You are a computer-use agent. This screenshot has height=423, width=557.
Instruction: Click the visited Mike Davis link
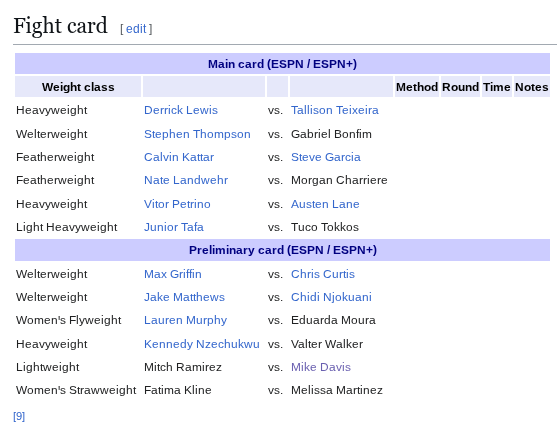(x=321, y=367)
